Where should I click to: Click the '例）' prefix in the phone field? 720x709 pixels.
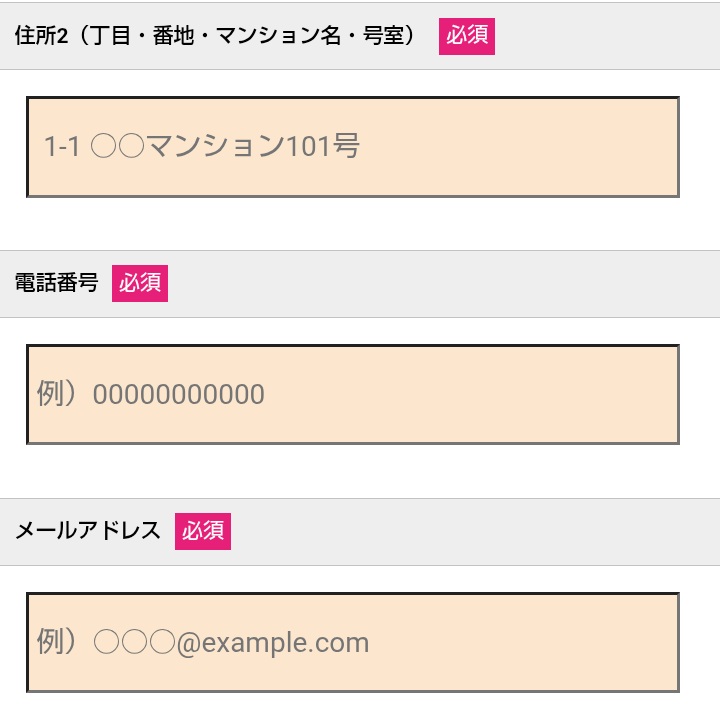tap(58, 394)
